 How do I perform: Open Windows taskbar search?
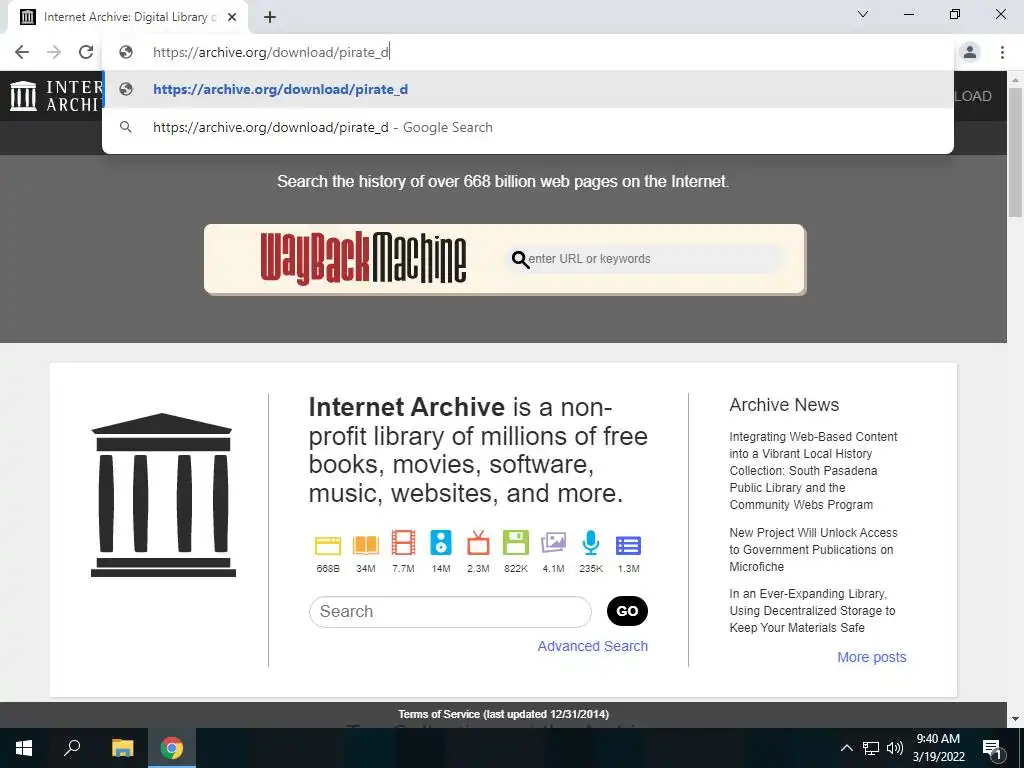pyautogui.click(x=72, y=748)
